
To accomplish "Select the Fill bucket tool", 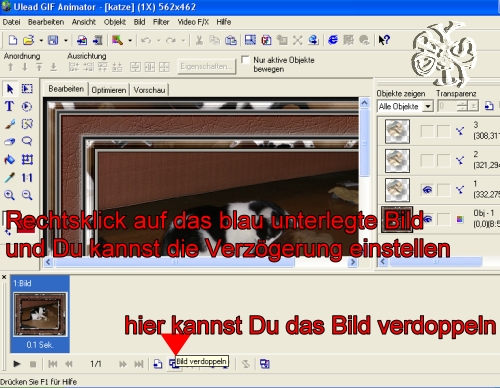I will 9,160.
